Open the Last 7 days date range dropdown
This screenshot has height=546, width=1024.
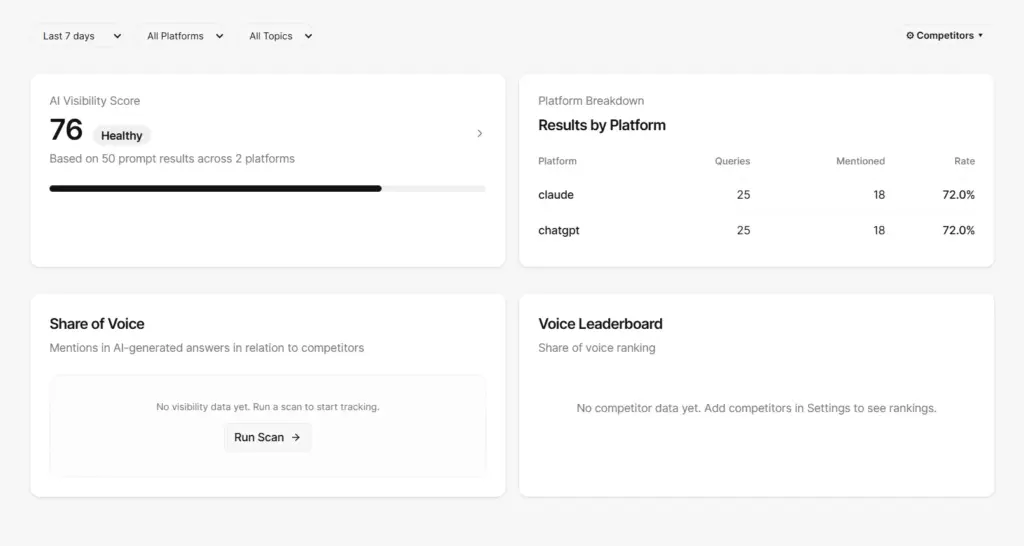click(x=82, y=36)
